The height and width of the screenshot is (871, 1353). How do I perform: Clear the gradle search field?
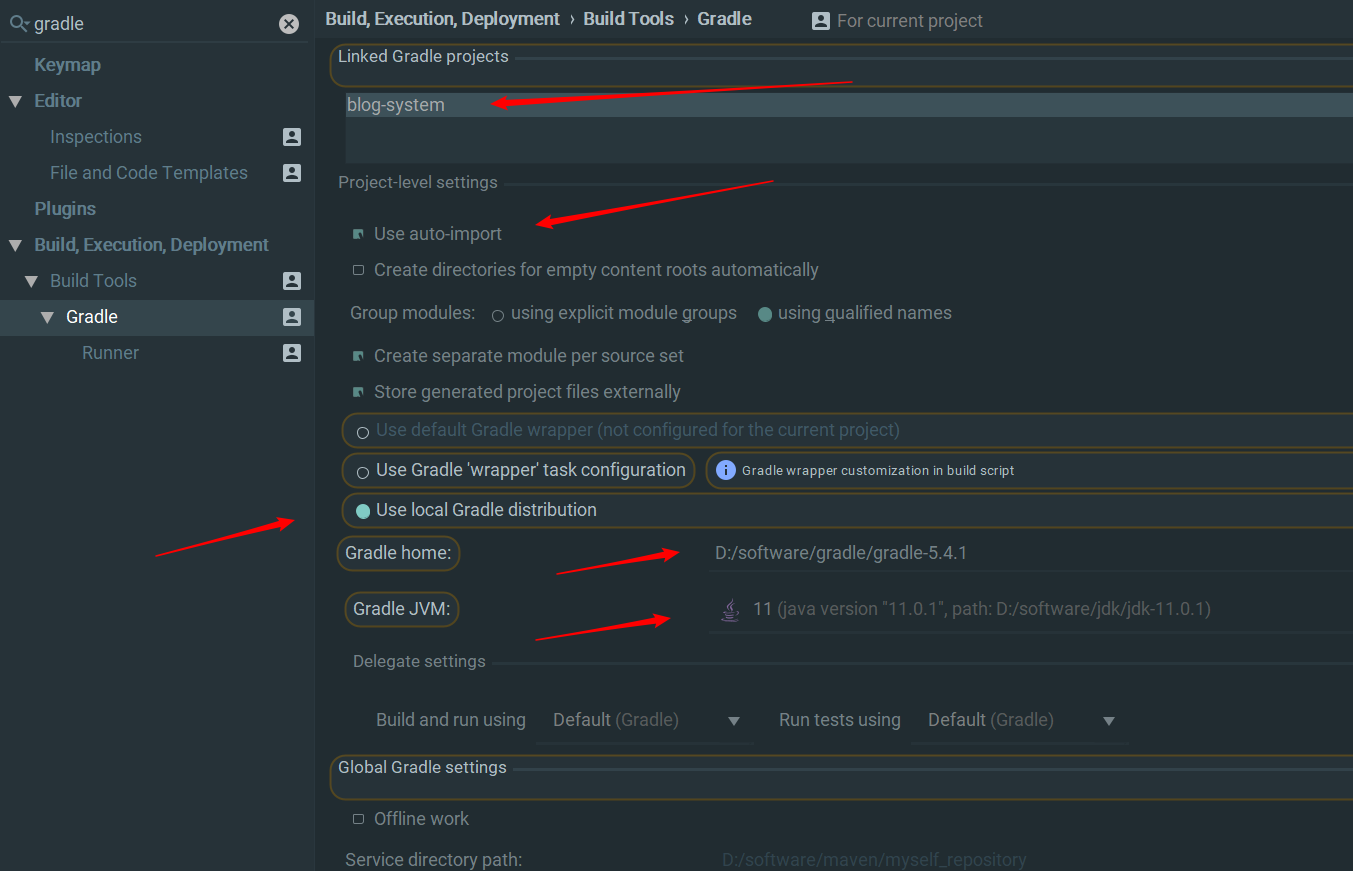tap(289, 24)
